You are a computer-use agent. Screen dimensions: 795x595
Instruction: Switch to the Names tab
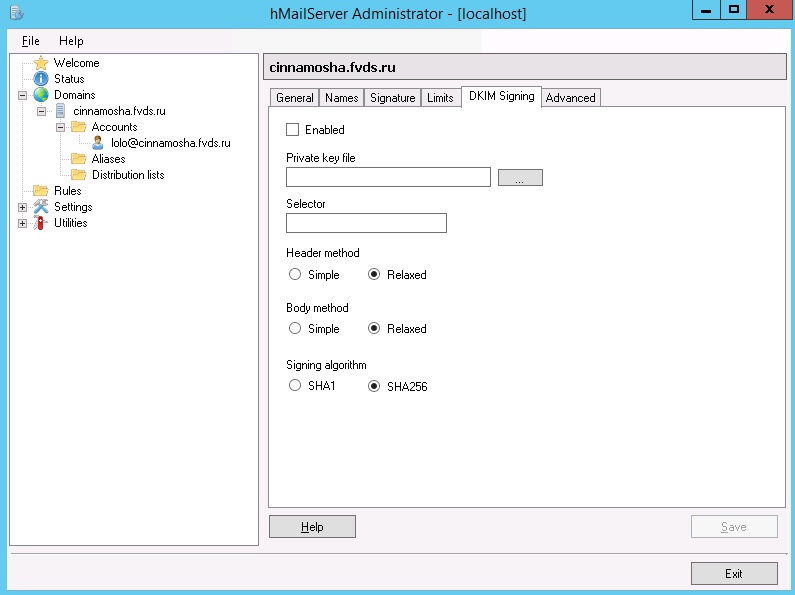[x=341, y=98]
